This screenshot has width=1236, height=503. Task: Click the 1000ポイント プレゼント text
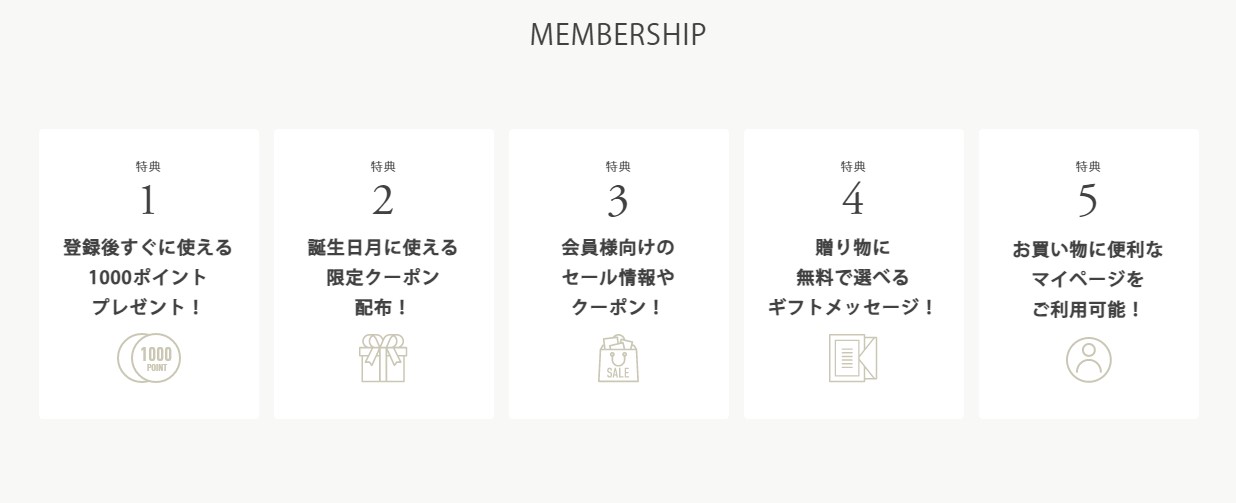coord(148,292)
